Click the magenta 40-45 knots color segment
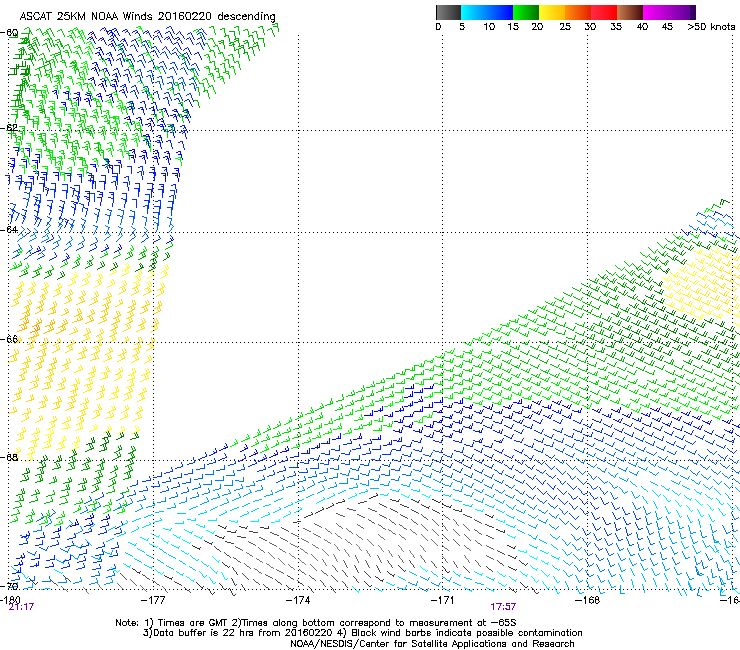Image resolution: width=740 pixels, height=650 pixels. click(656, 12)
